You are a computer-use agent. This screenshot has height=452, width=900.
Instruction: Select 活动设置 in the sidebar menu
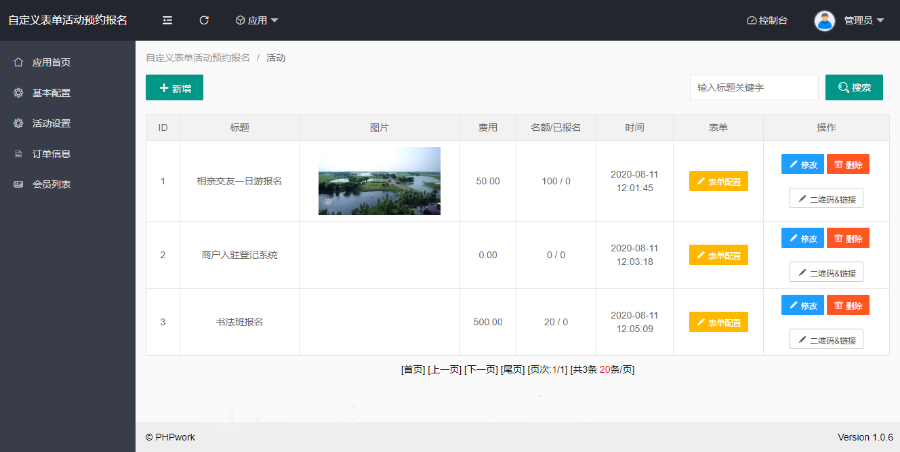click(x=51, y=124)
